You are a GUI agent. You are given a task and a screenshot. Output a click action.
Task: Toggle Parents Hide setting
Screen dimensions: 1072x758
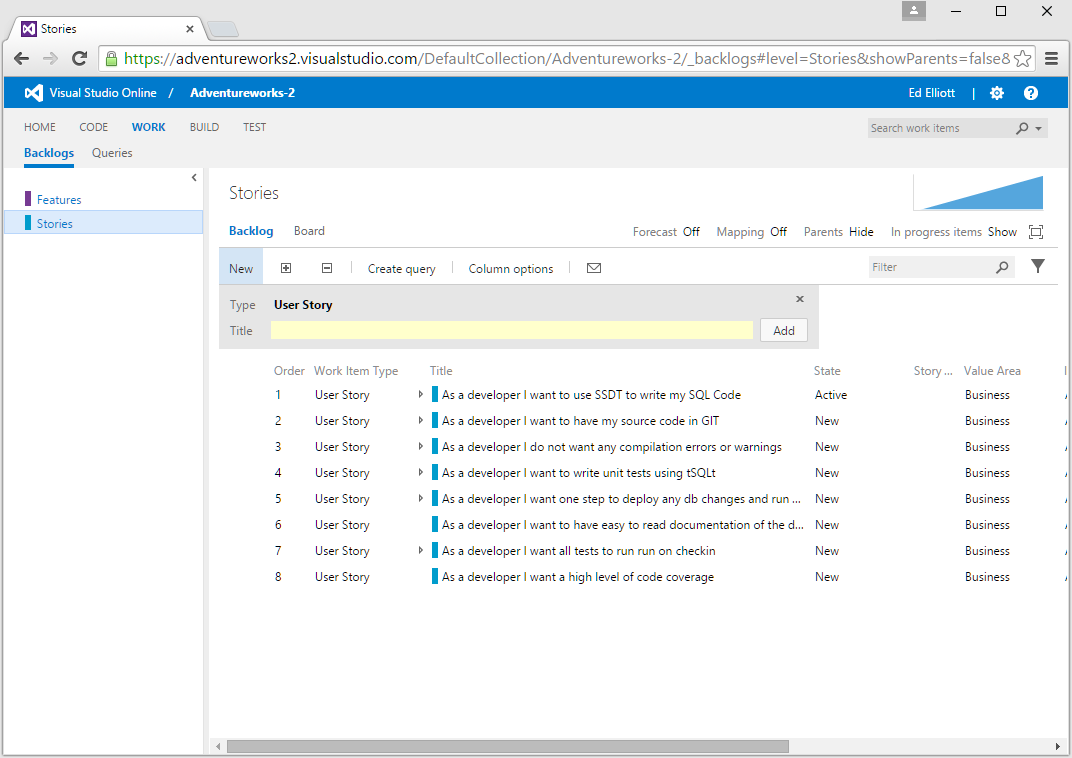coord(860,232)
